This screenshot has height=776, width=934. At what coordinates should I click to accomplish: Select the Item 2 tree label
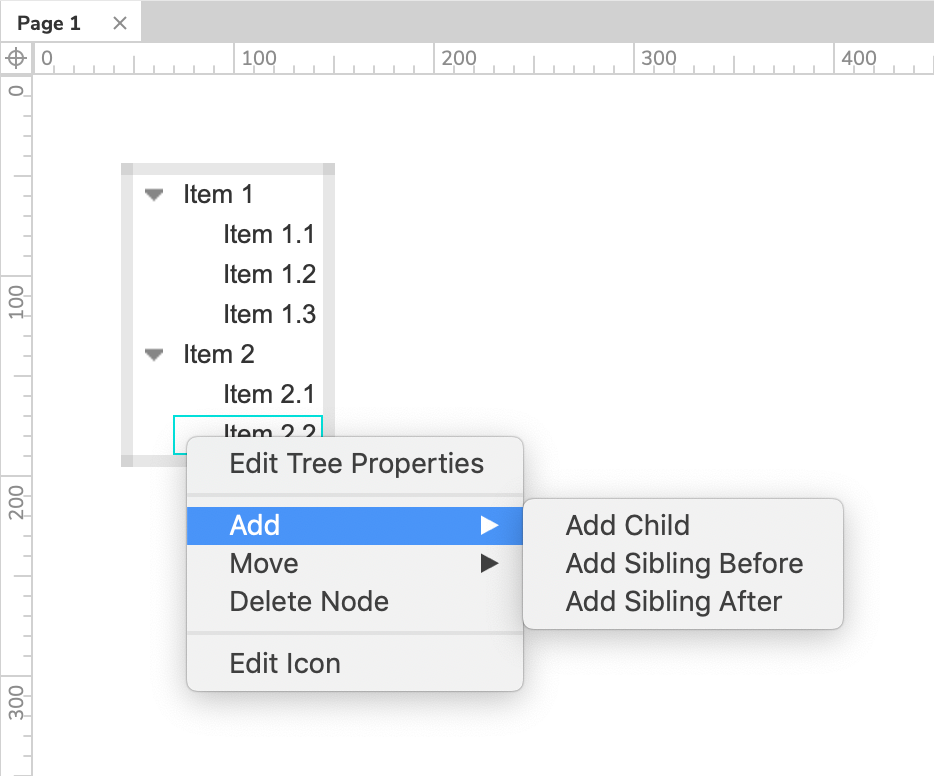[218, 354]
